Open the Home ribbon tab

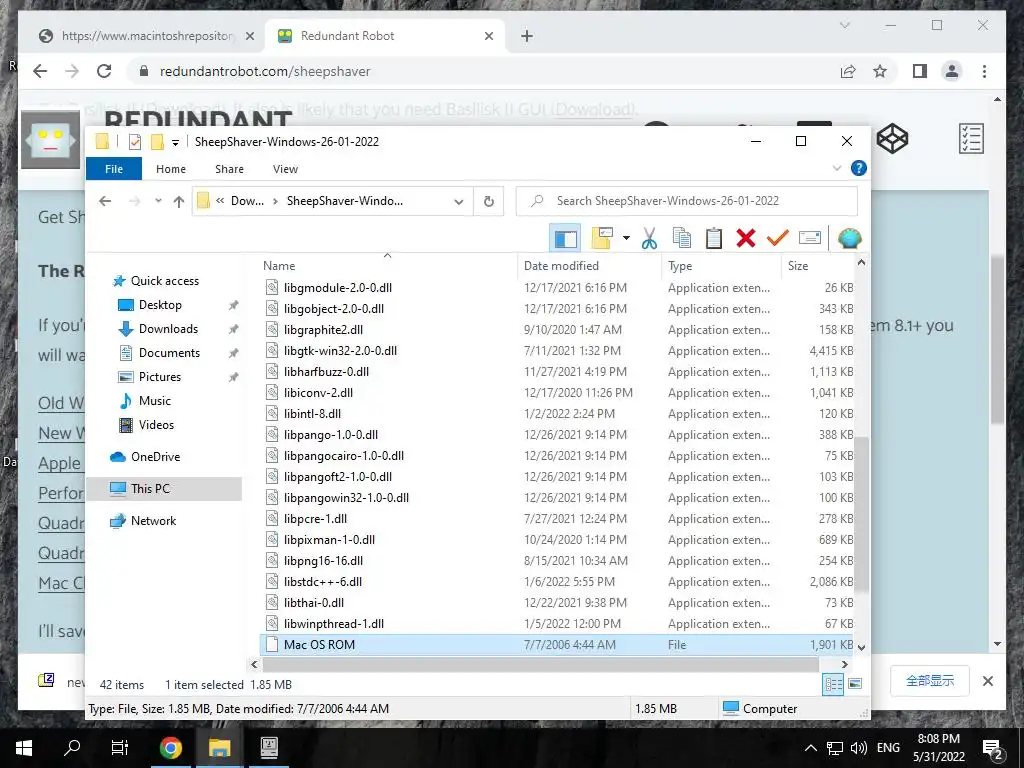pyautogui.click(x=171, y=168)
